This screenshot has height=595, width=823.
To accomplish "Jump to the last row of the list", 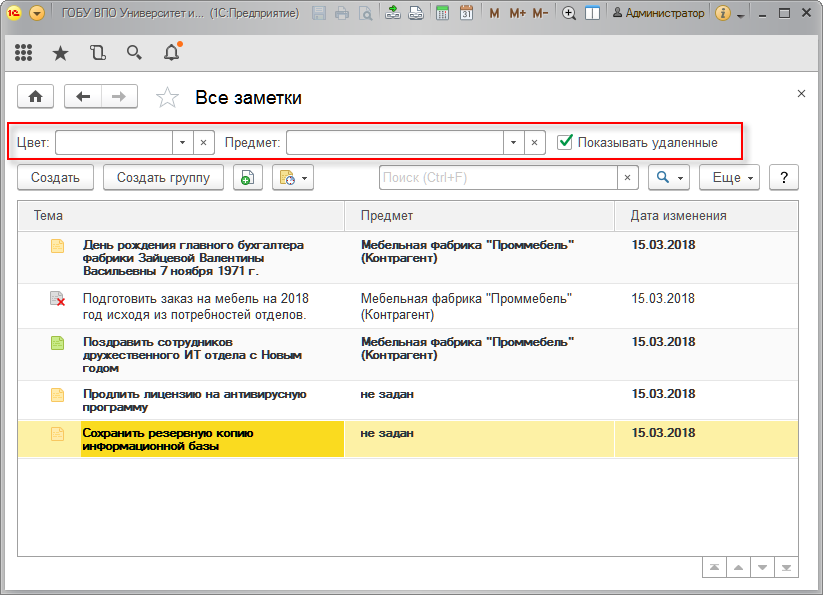I will coord(786,567).
